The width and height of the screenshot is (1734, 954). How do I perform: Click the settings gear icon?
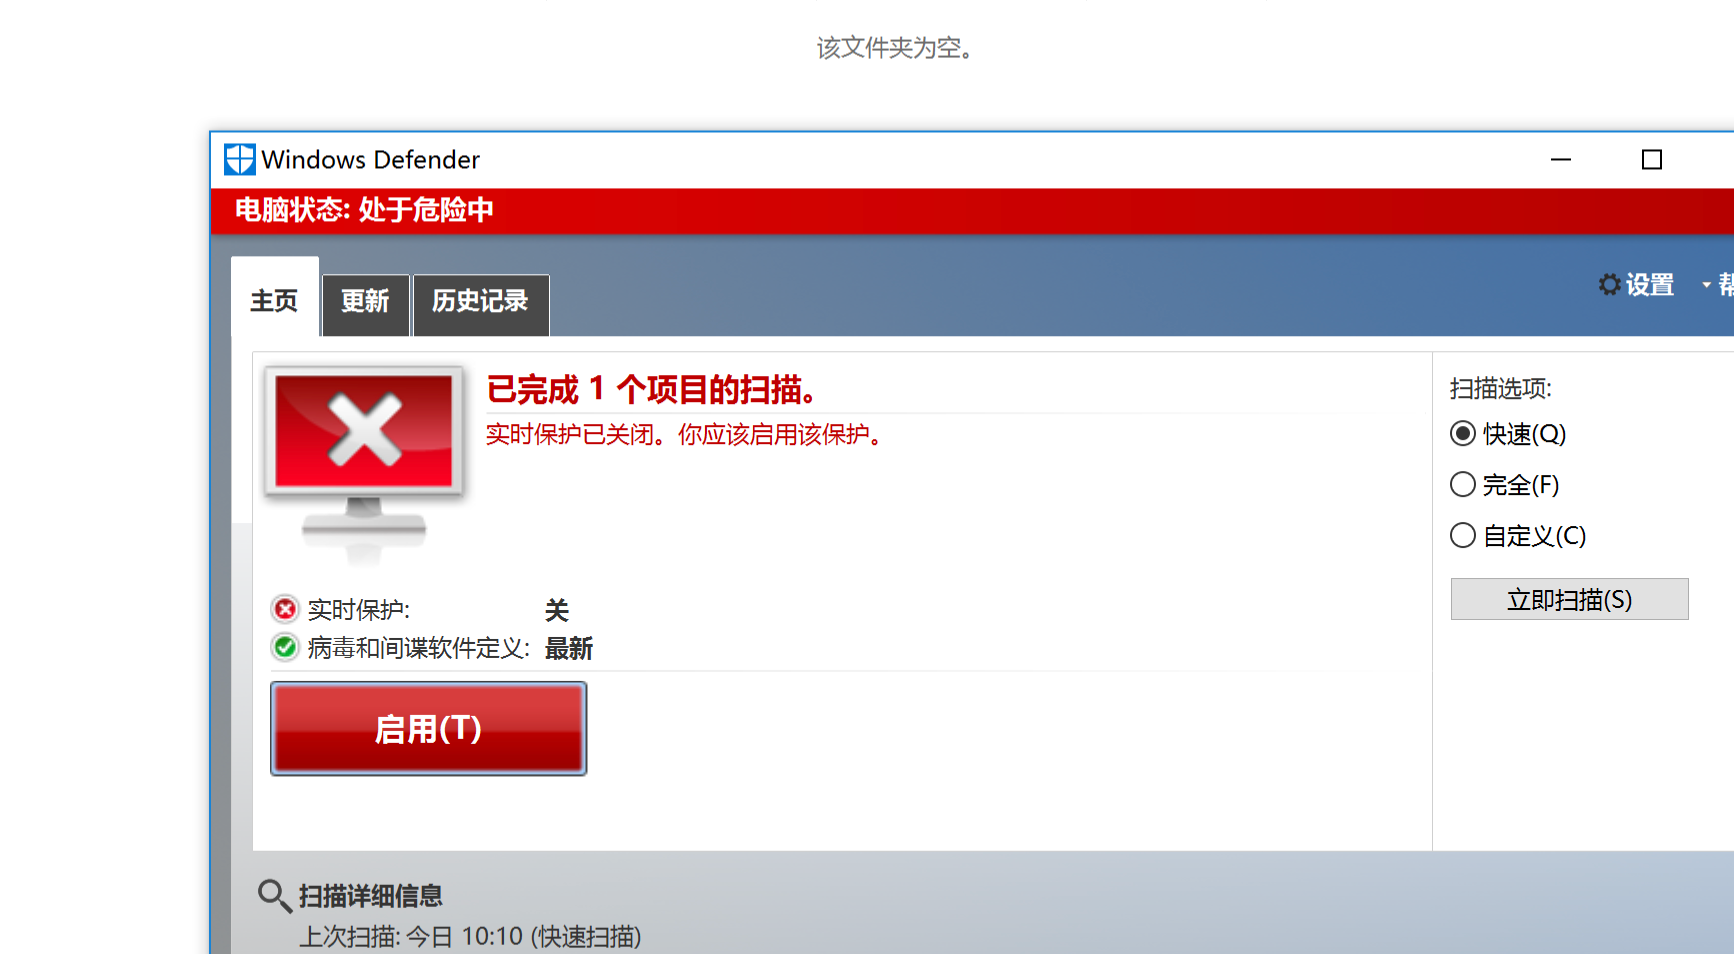pyautogui.click(x=1609, y=285)
